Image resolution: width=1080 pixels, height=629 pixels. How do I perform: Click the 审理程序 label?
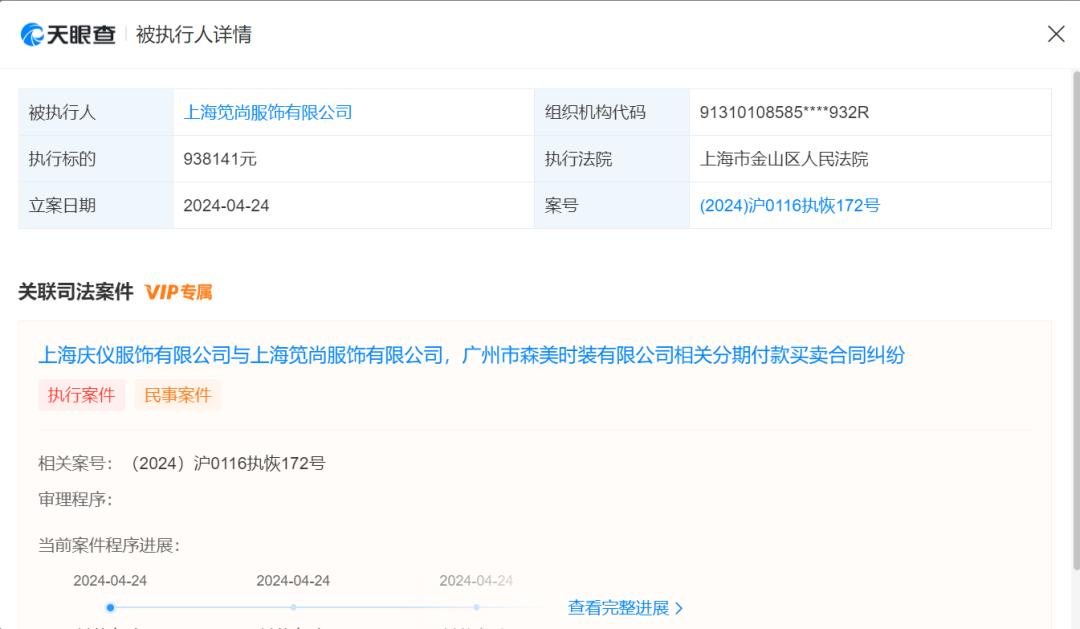point(75,499)
